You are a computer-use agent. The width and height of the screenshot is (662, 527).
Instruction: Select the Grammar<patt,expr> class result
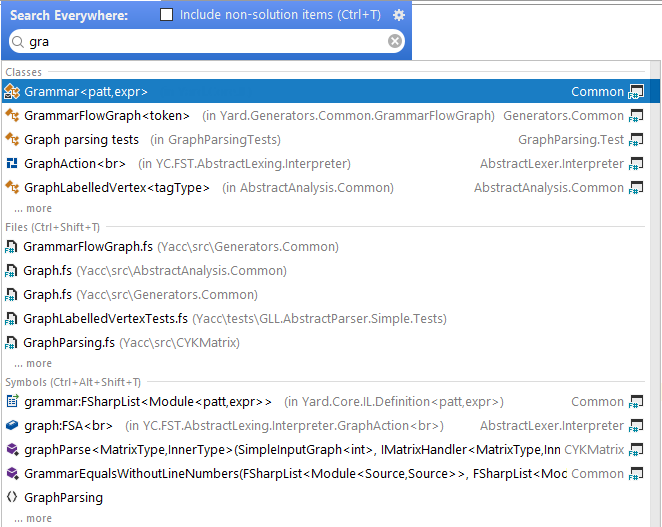(86, 92)
